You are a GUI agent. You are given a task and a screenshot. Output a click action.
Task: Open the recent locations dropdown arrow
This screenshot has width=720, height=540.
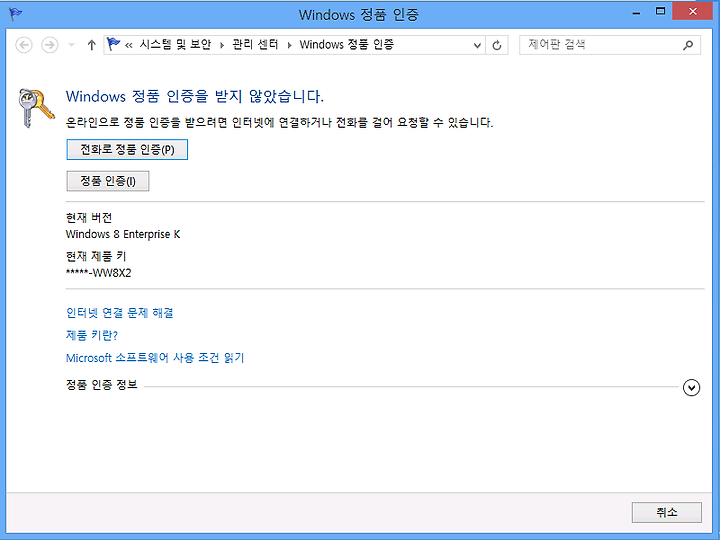click(x=71, y=45)
